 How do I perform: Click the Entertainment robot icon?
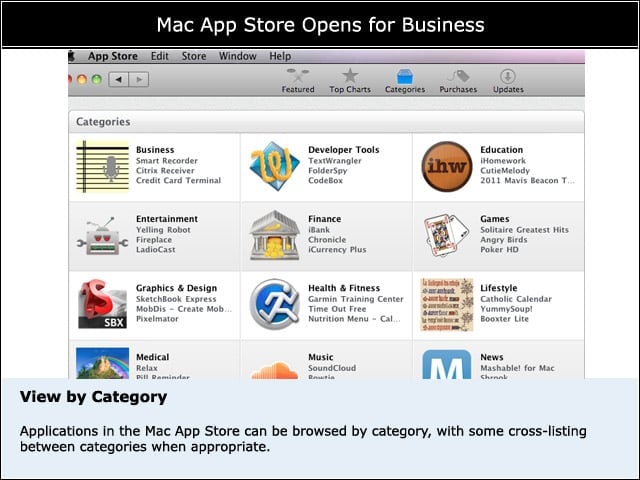click(x=102, y=236)
